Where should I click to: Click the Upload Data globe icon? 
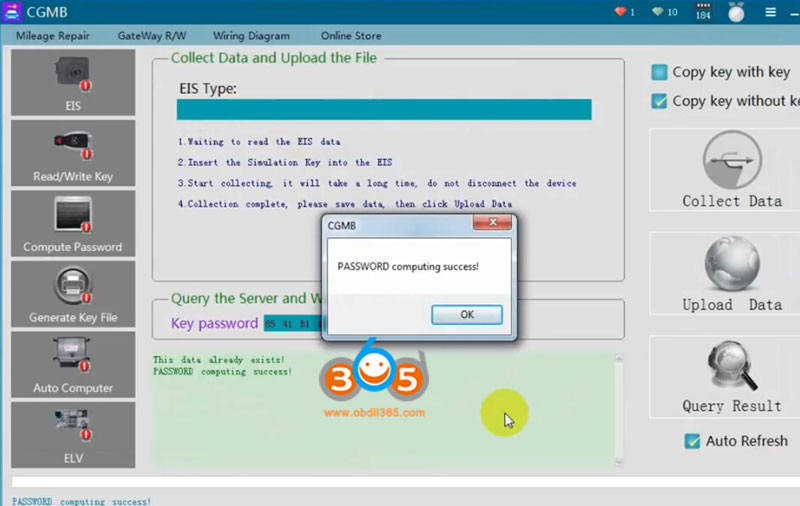click(732, 263)
